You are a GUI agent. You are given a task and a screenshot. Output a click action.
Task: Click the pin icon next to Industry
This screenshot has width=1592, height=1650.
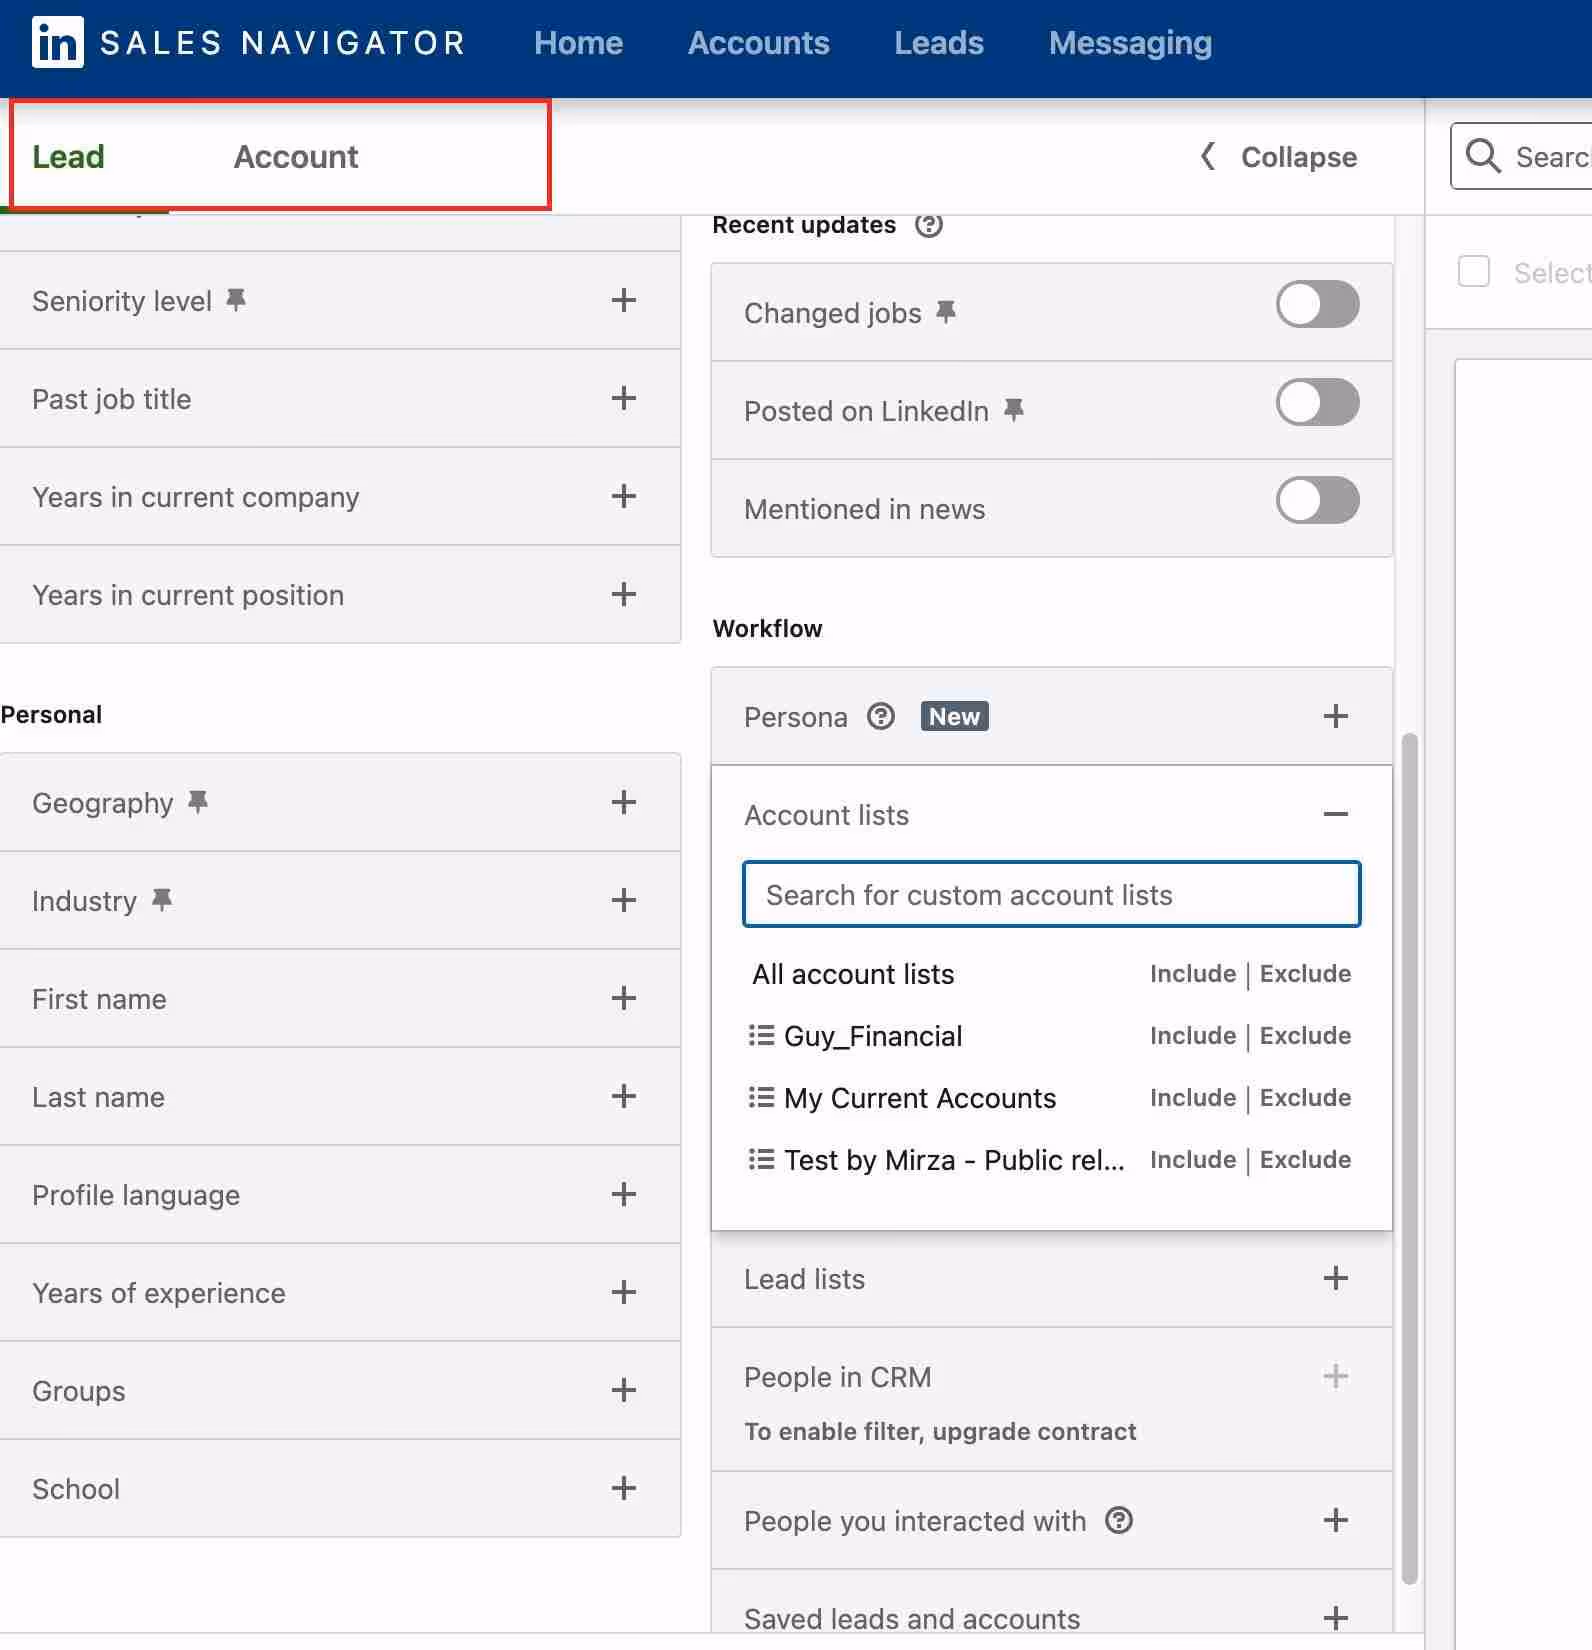162,899
